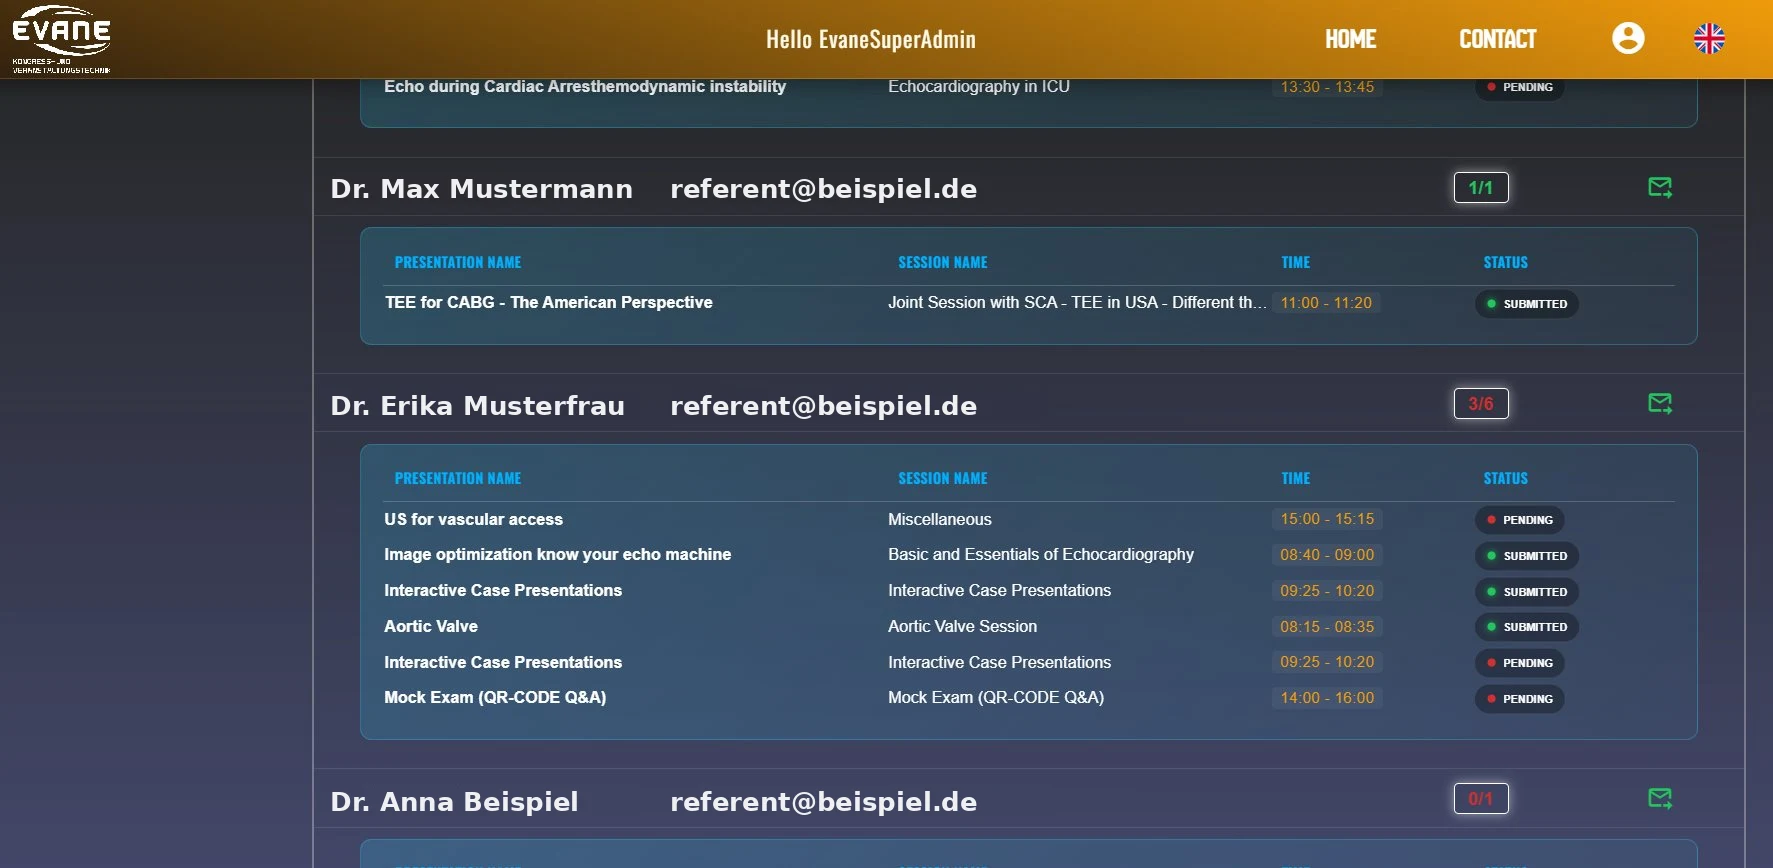This screenshot has height=868, width=1773.
Task: Send email to Dr. Max Mustermann
Action: pos(1660,187)
